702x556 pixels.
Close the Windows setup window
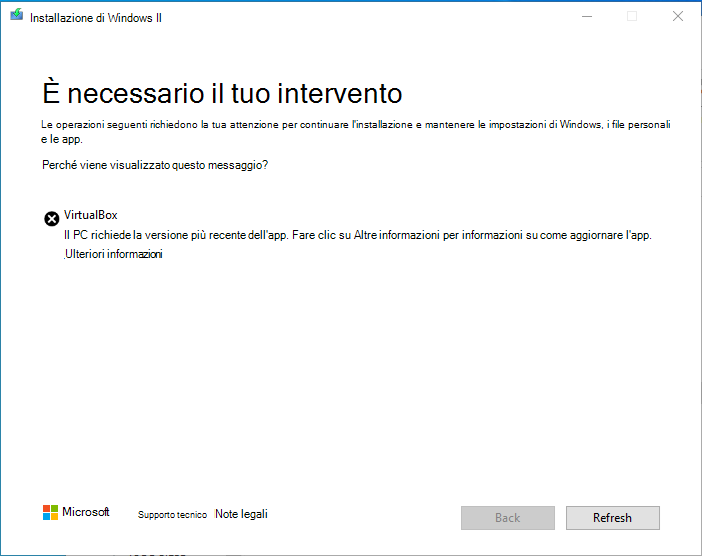(x=678, y=17)
